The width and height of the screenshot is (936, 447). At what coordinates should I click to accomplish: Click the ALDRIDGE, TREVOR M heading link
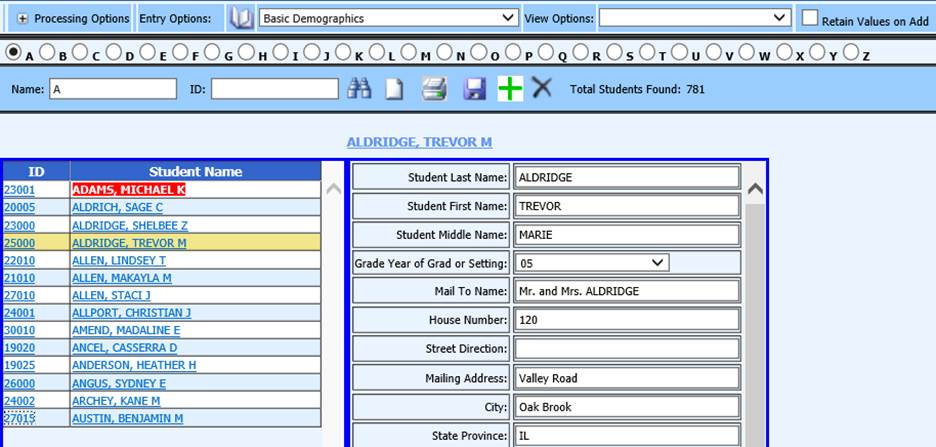(x=419, y=142)
